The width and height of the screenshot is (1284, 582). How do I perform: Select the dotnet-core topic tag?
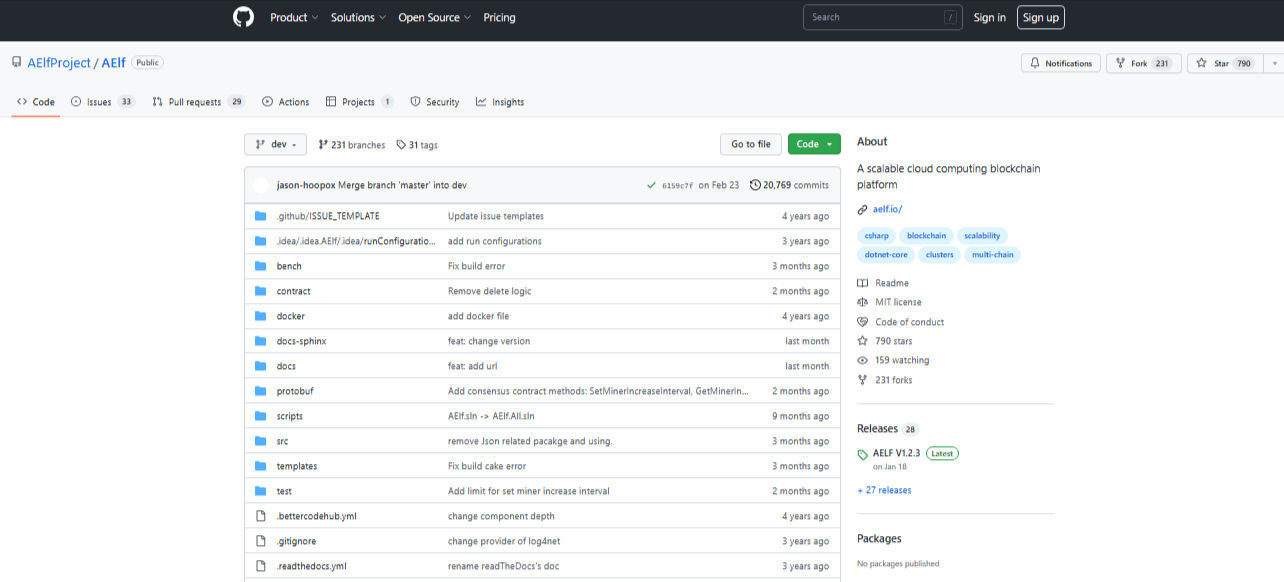tap(886, 255)
